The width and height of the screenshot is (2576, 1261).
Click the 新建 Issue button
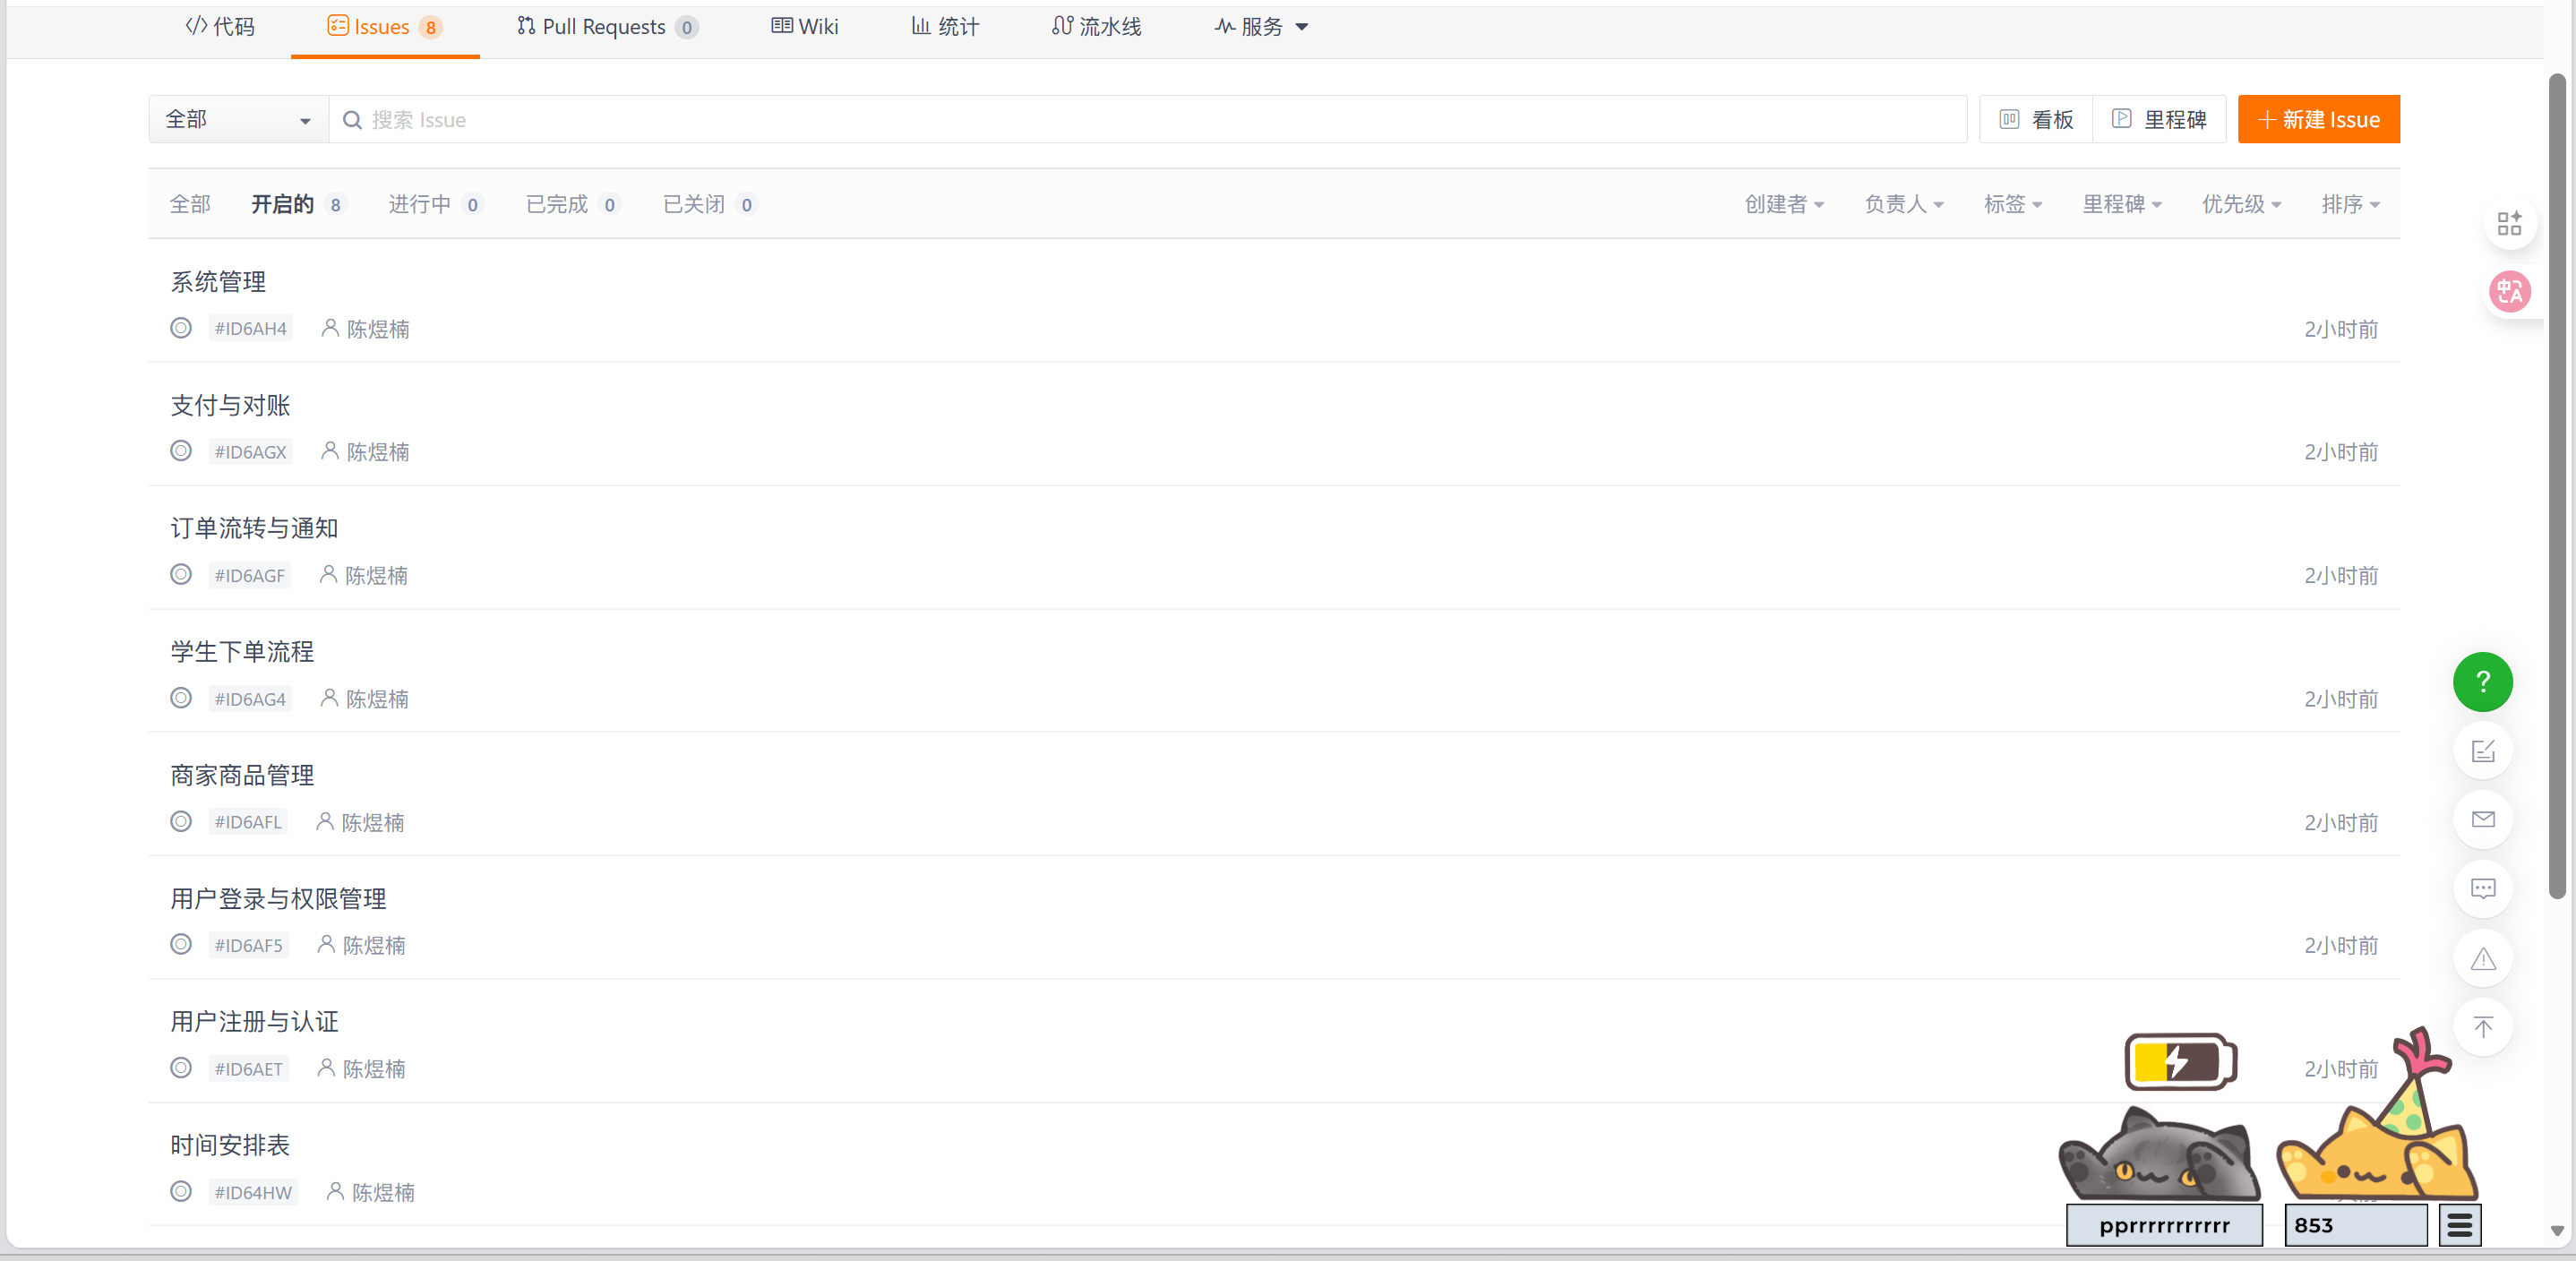click(2318, 120)
